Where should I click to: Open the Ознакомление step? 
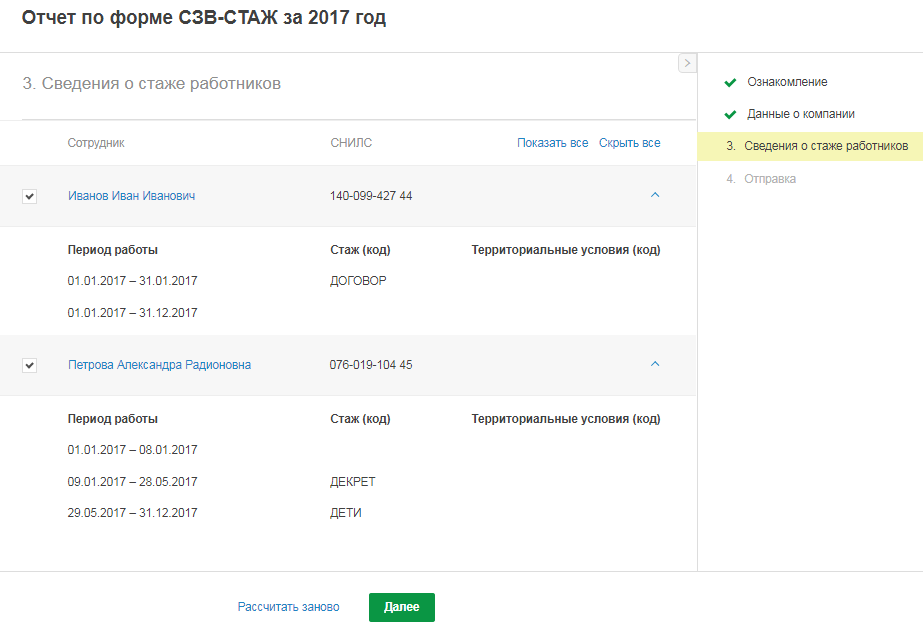coord(787,82)
